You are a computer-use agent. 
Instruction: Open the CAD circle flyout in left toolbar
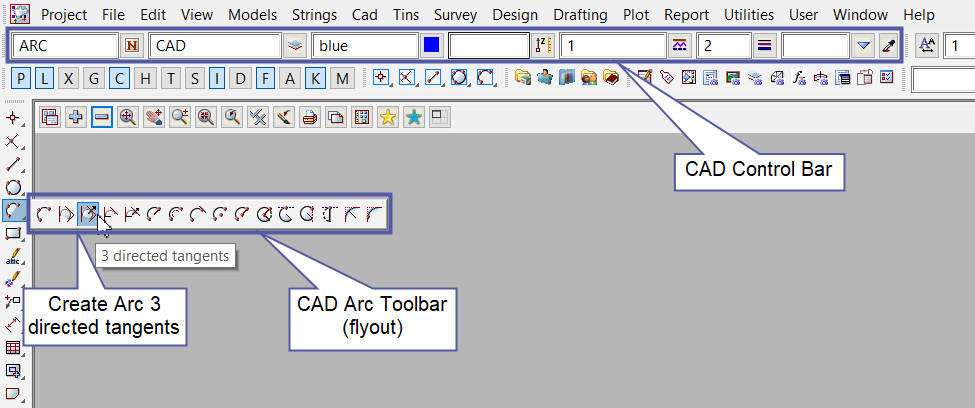(13, 187)
